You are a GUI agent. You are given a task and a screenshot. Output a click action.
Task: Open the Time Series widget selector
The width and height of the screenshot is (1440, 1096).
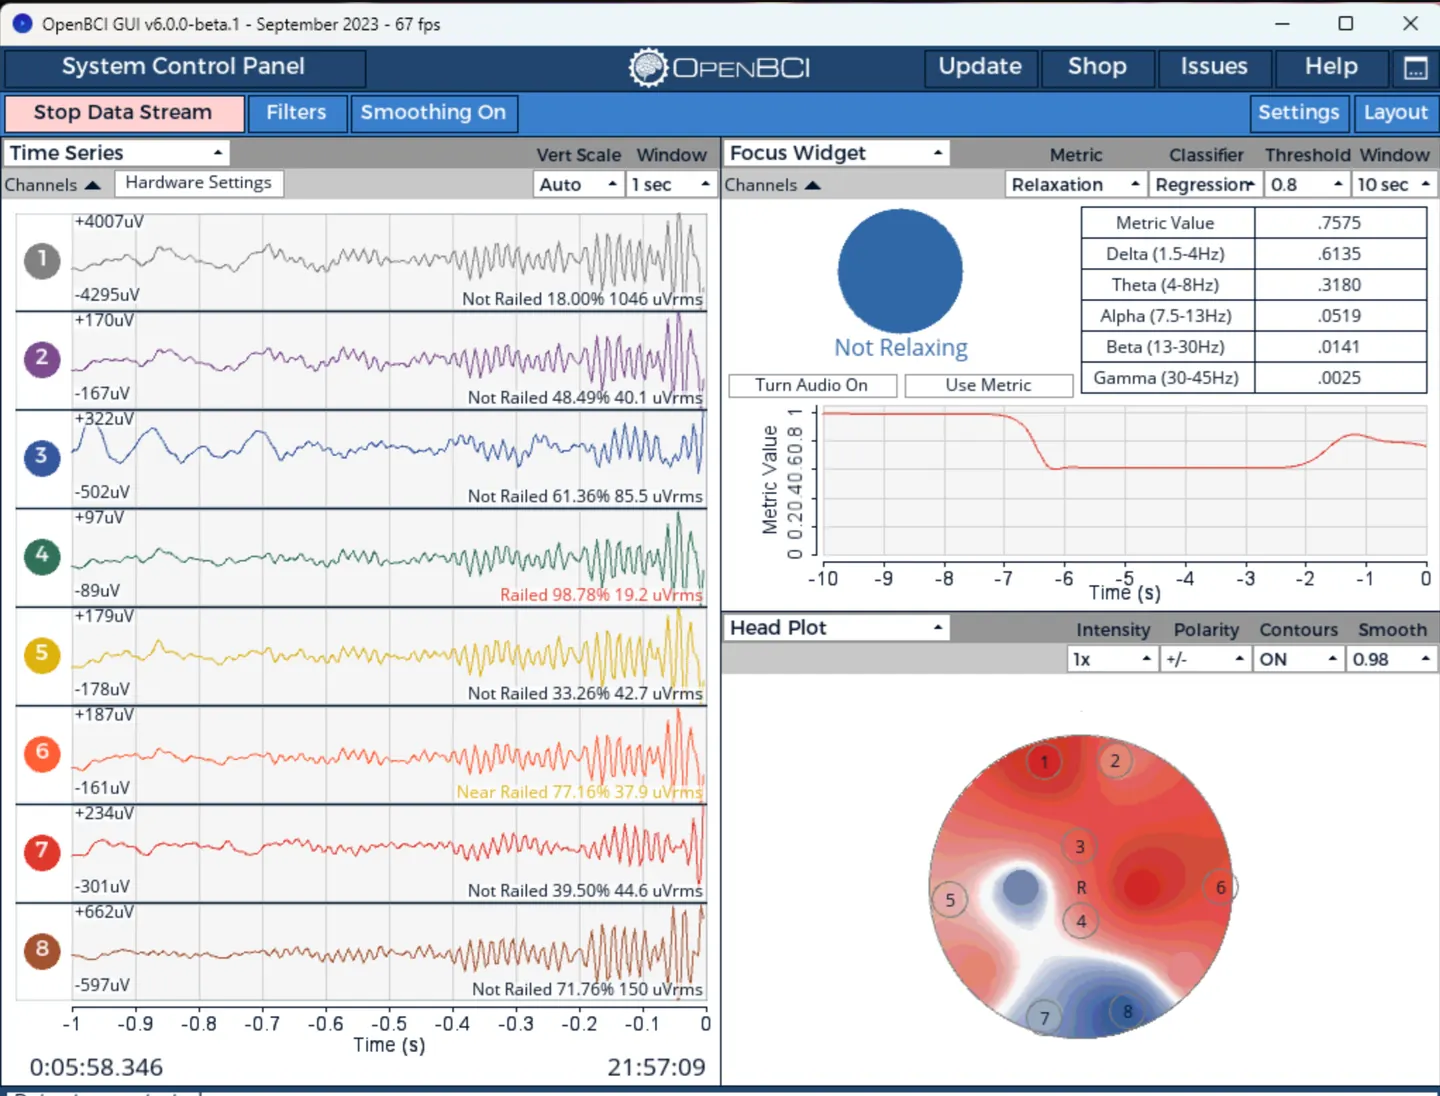[x=117, y=153]
